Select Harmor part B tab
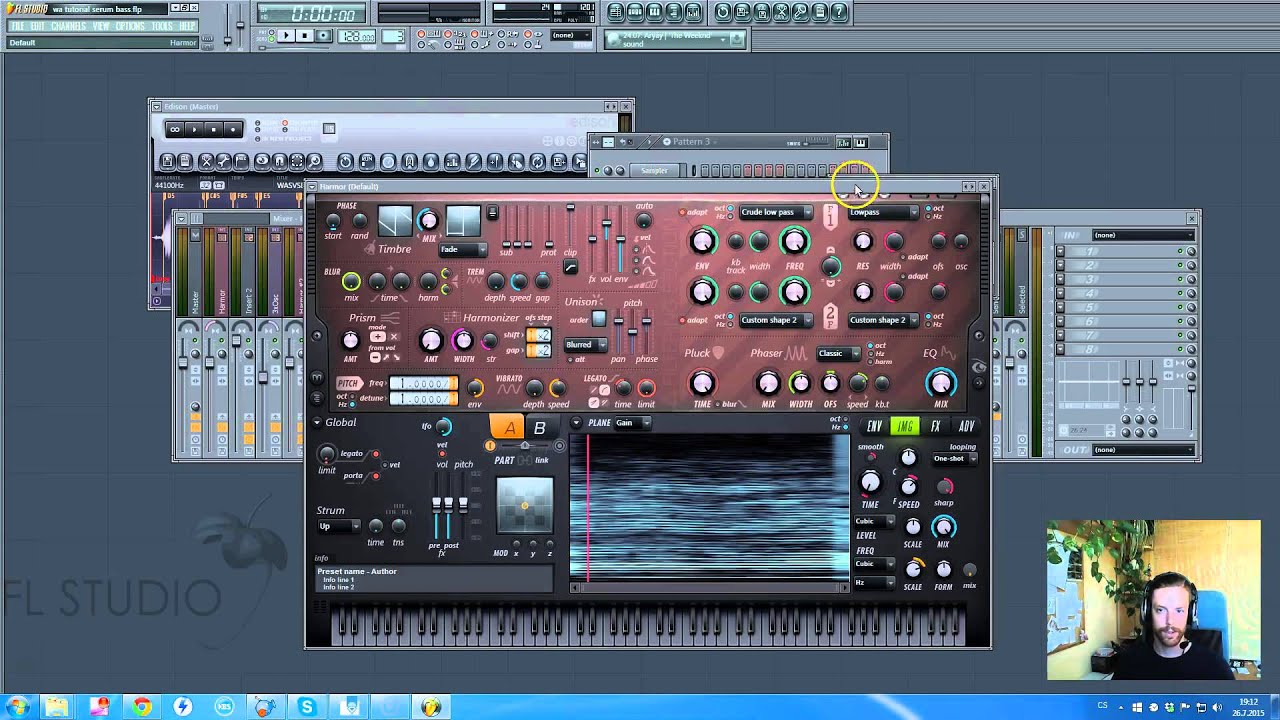The width and height of the screenshot is (1280, 720). [x=539, y=428]
